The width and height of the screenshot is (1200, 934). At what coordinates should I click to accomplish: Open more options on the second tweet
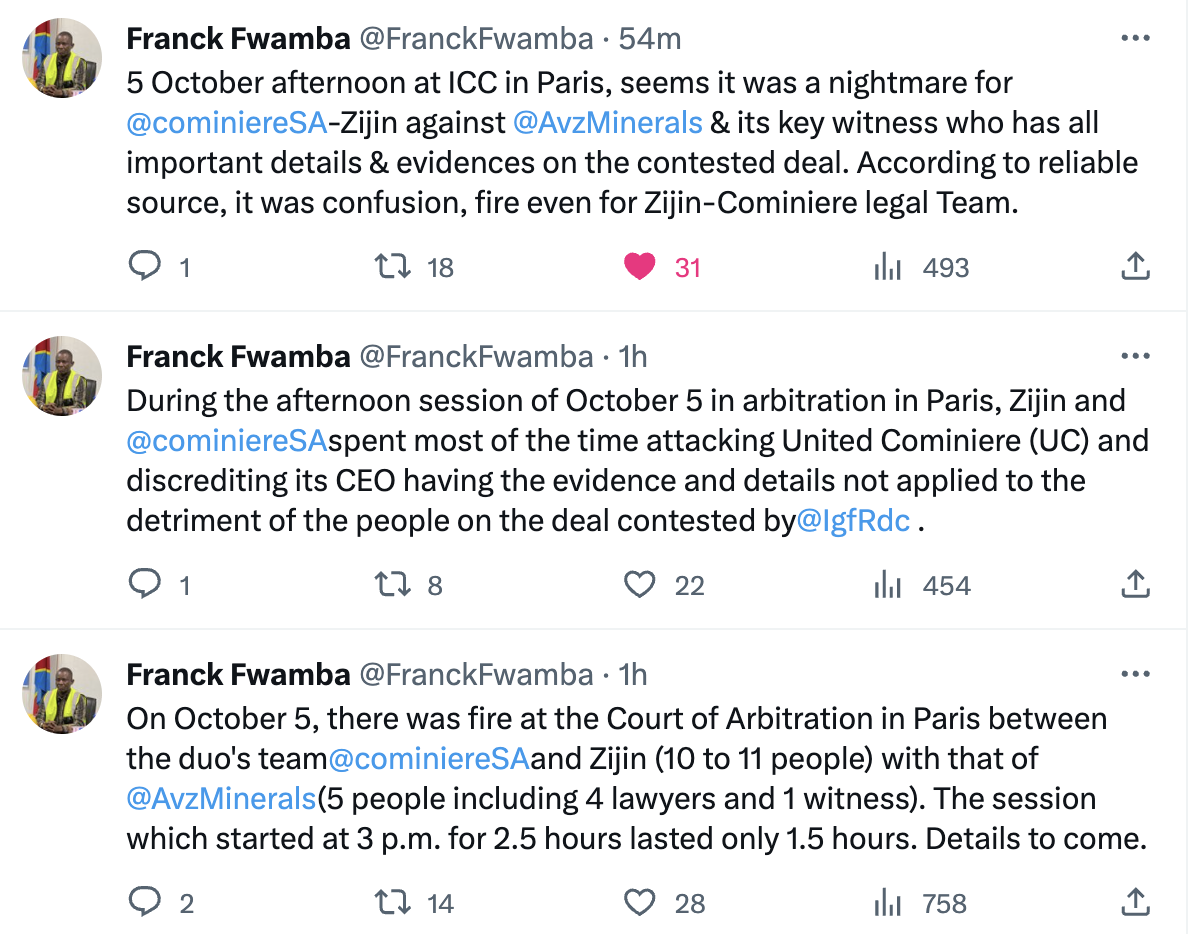(x=1135, y=356)
